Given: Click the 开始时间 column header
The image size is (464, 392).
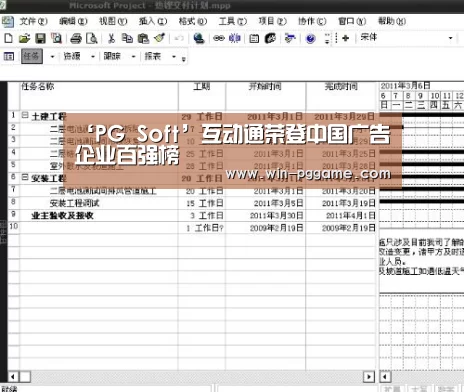Looking at the screenshot, I should [x=265, y=96].
